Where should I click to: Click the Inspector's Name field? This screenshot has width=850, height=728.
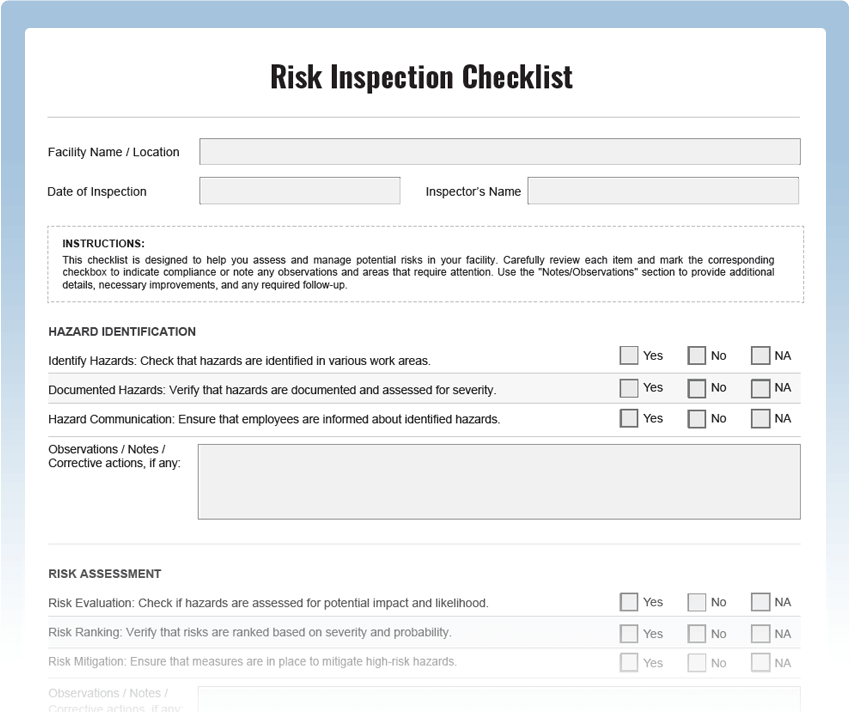click(x=663, y=191)
